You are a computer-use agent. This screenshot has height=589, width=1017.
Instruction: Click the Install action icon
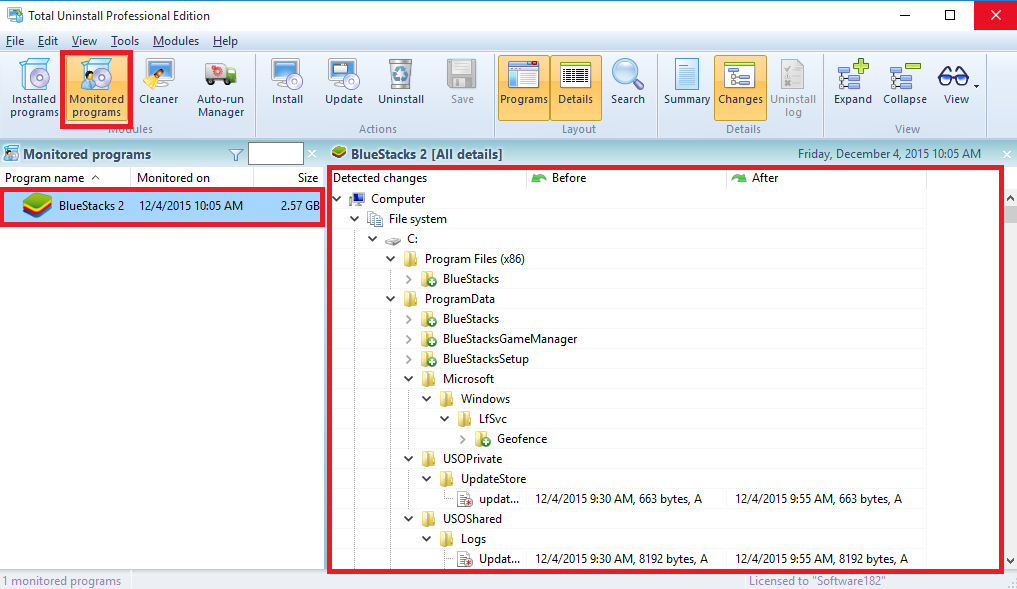287,83
